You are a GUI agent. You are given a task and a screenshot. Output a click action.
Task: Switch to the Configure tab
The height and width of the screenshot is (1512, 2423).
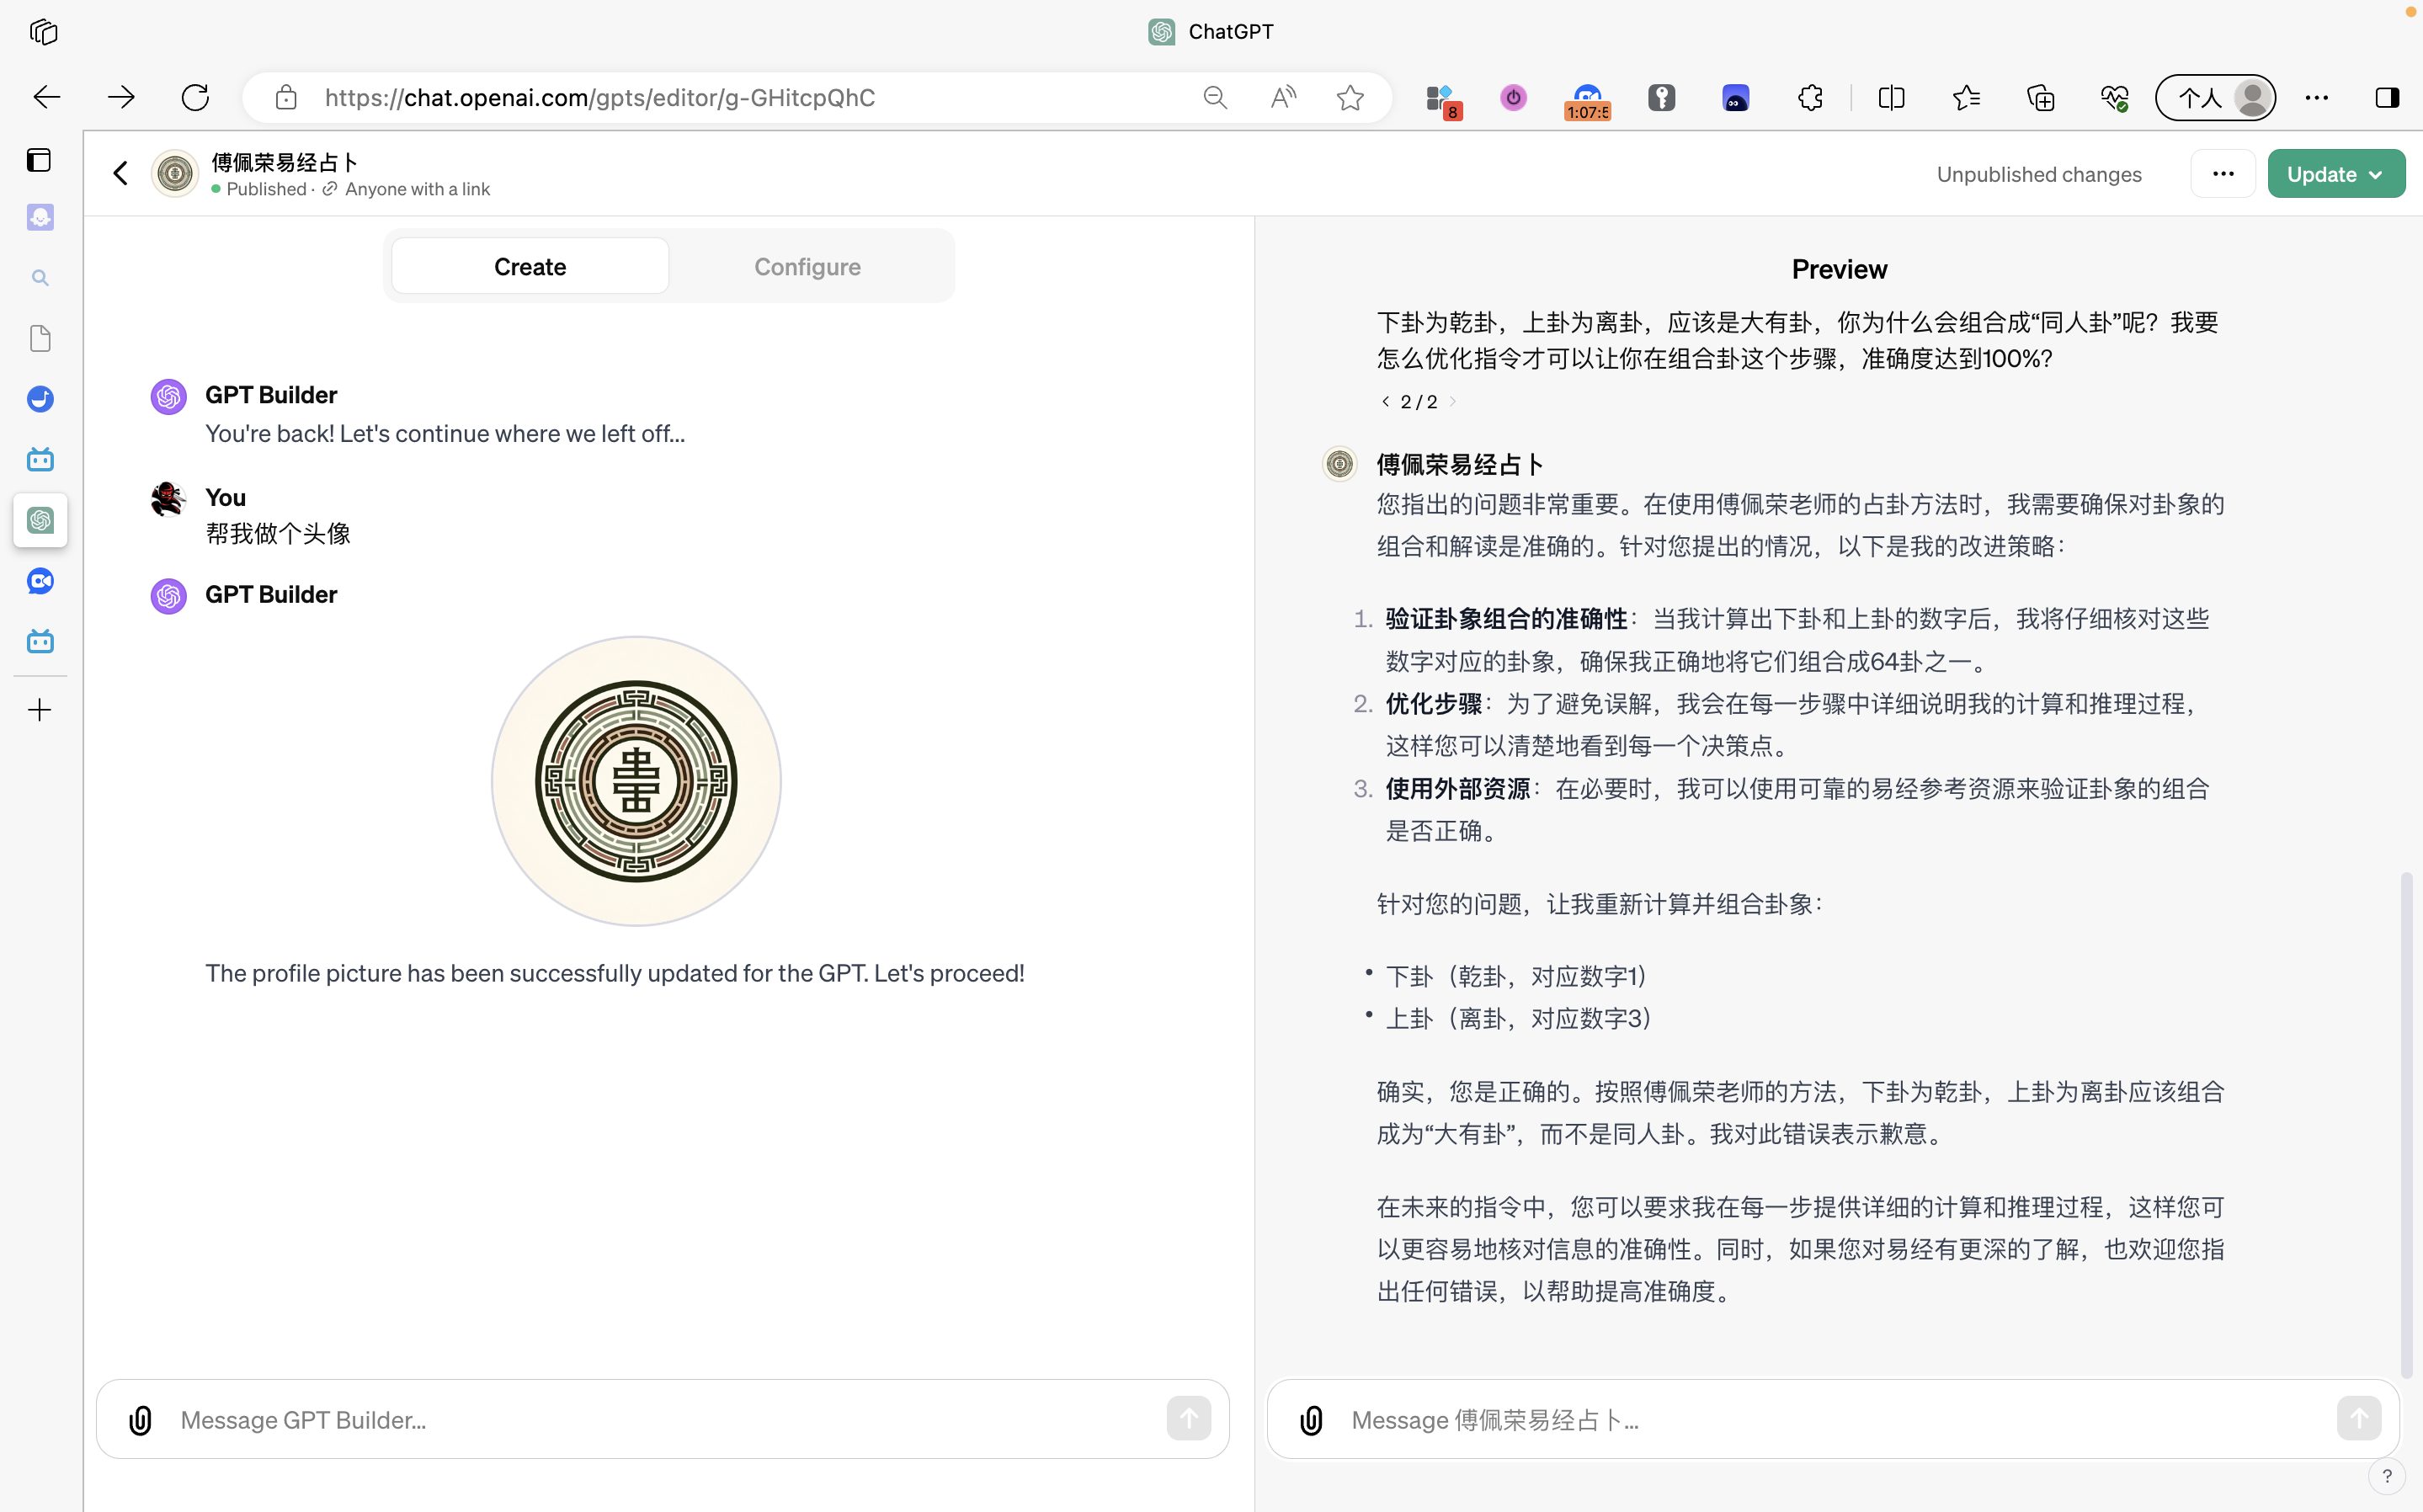click(x=807, y=266)
